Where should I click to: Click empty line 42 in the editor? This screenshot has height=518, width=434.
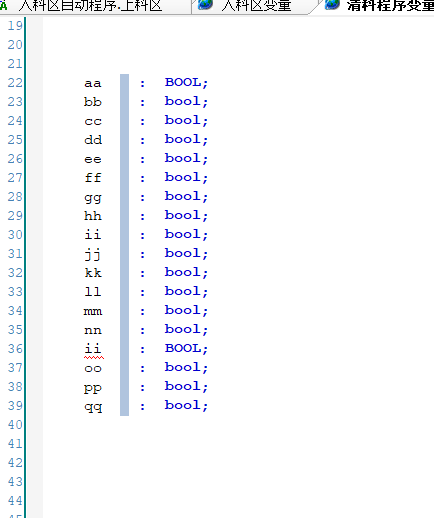tap(233, 463)
